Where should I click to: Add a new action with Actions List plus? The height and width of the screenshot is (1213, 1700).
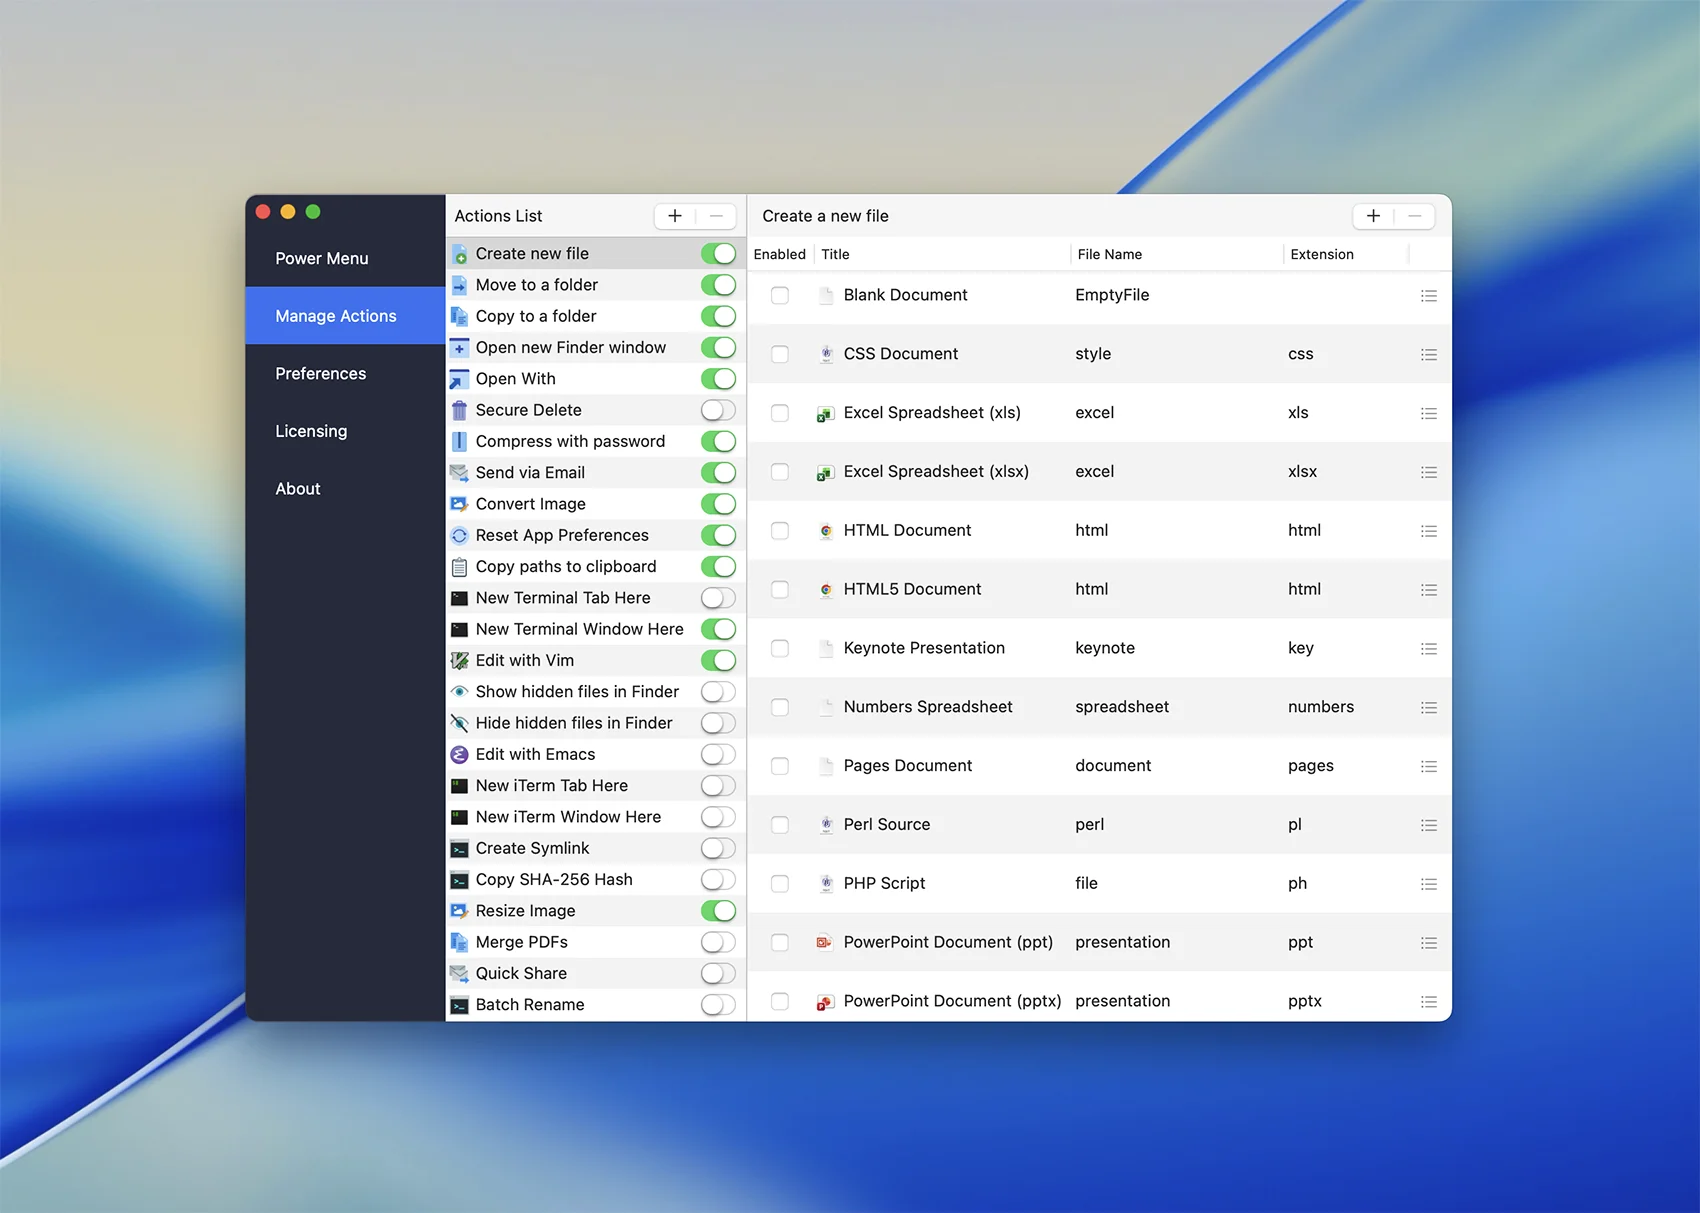(675, 216)
